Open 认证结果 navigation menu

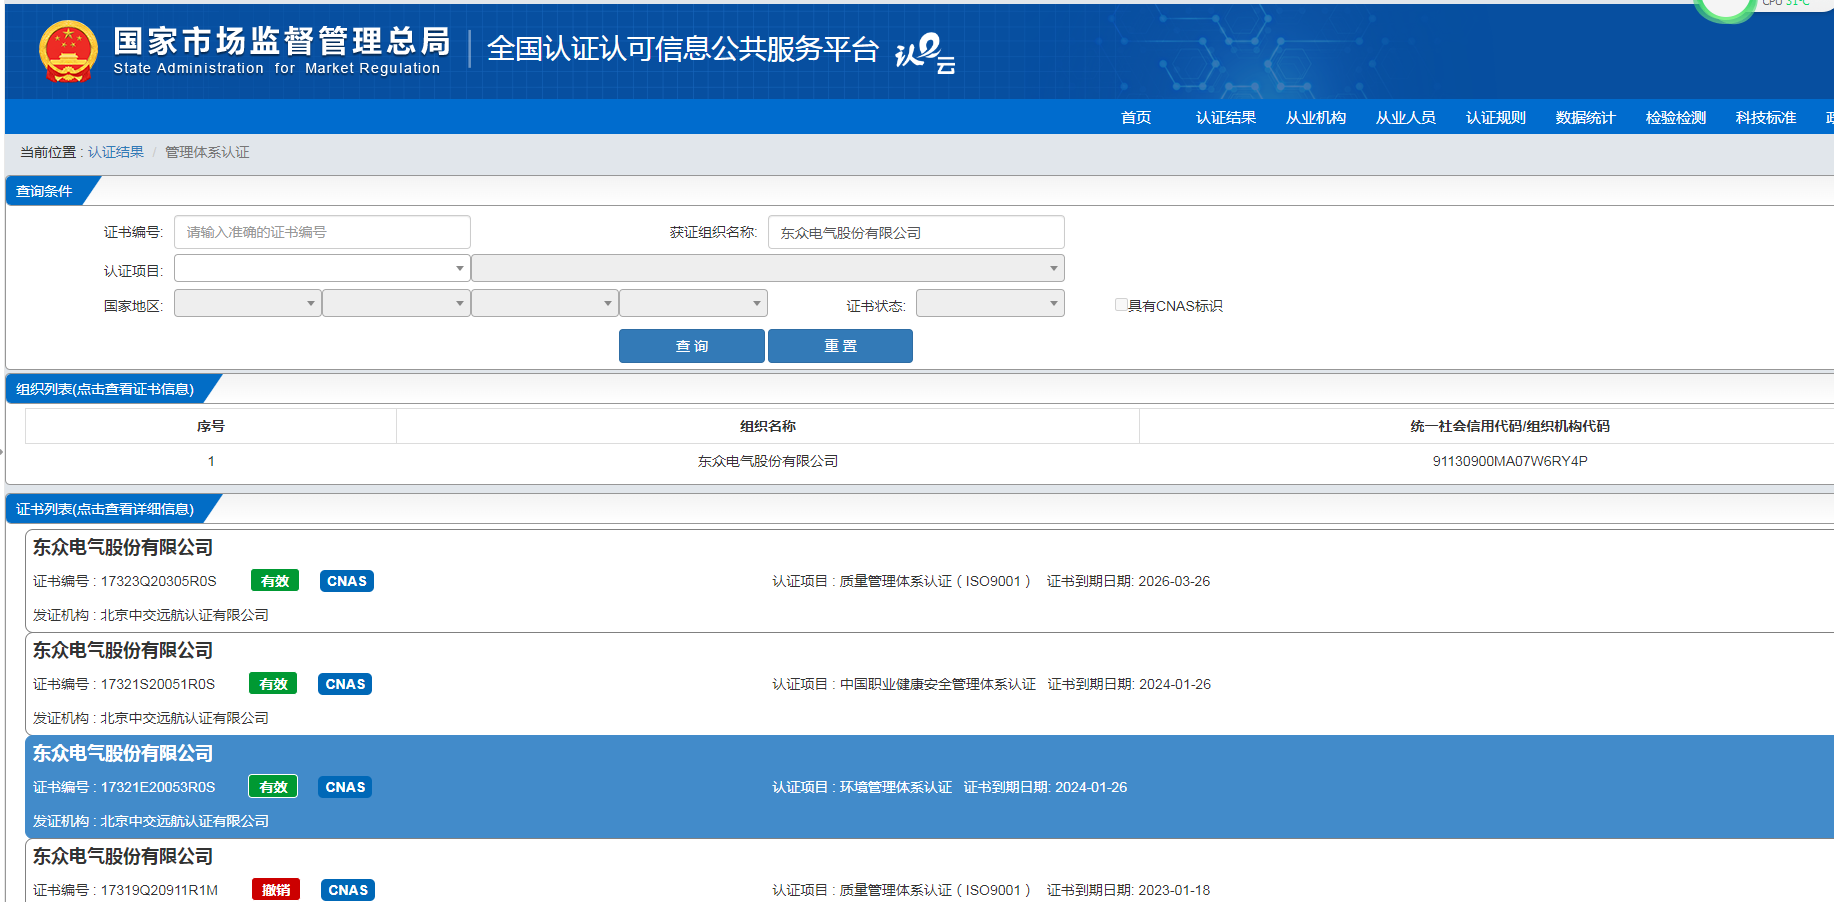[1226, 118]
